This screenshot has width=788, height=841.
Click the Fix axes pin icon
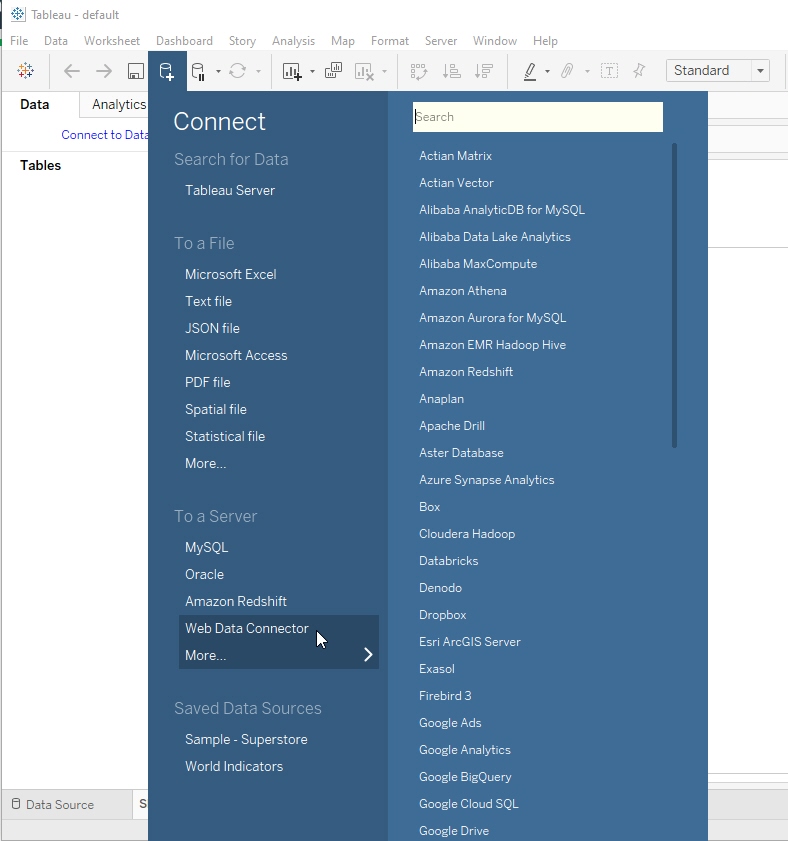[x=639, y=71]
